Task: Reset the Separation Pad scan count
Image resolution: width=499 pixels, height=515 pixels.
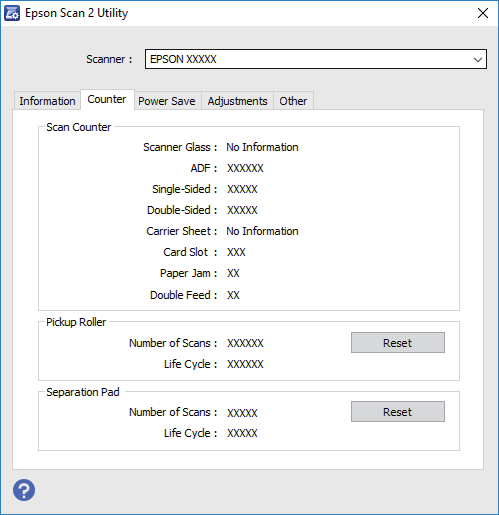Action: [398, 412]
